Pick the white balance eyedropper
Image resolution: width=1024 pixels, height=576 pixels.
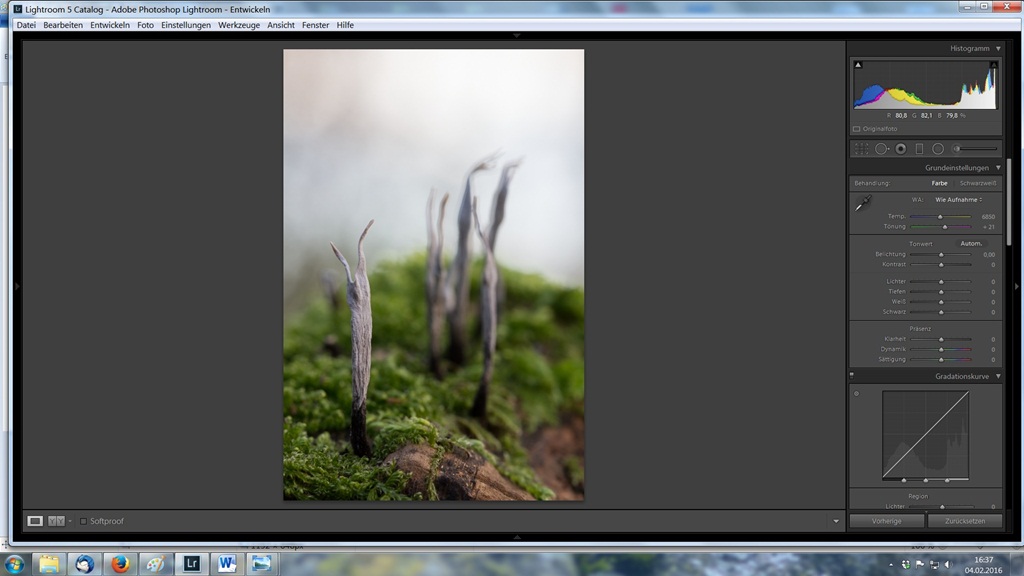[863, 203]
